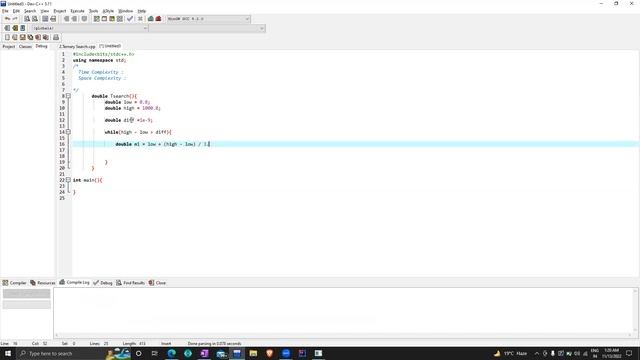Click the green profile analysis icon
The width and height of the screenshot is (640, 360).
[151, 19]
